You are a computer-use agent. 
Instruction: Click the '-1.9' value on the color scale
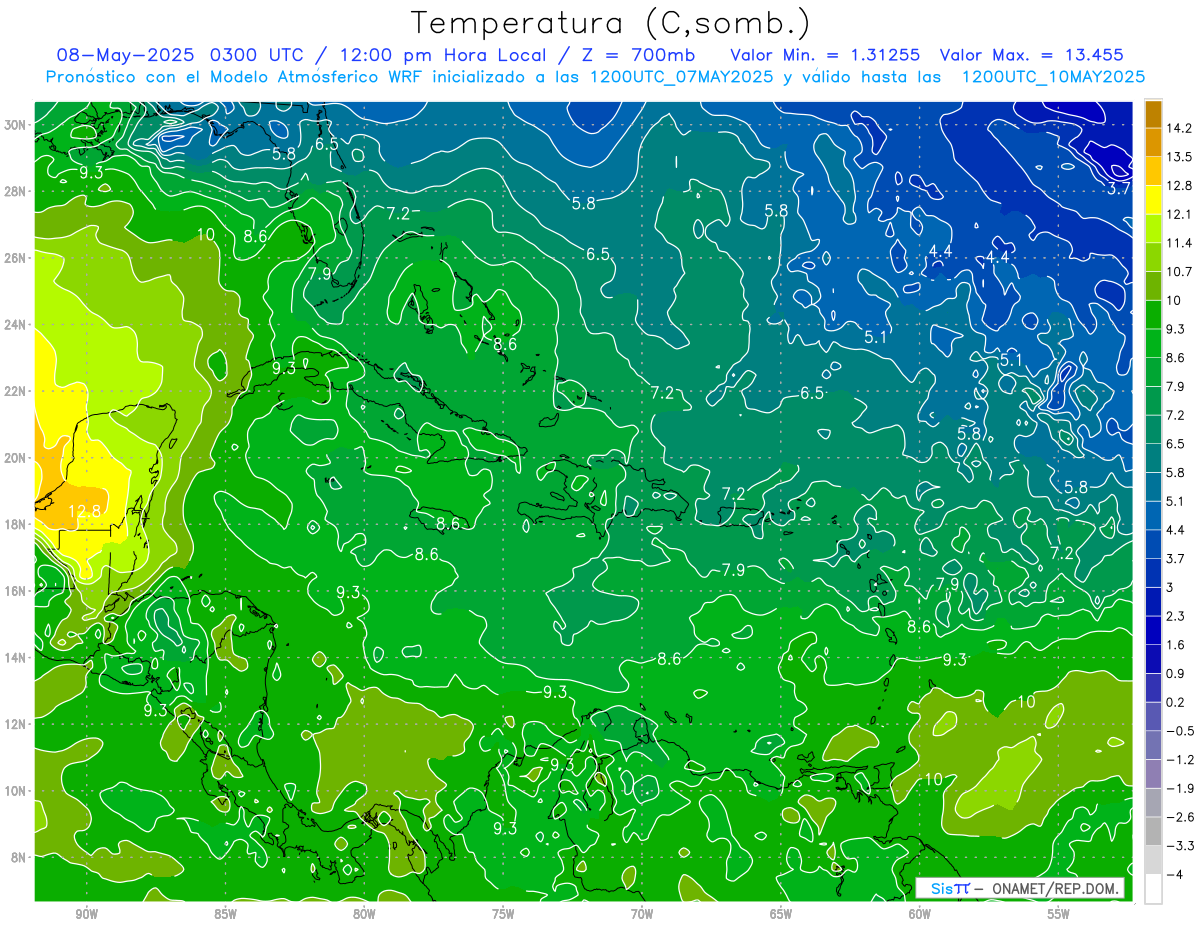(1179, 788)
